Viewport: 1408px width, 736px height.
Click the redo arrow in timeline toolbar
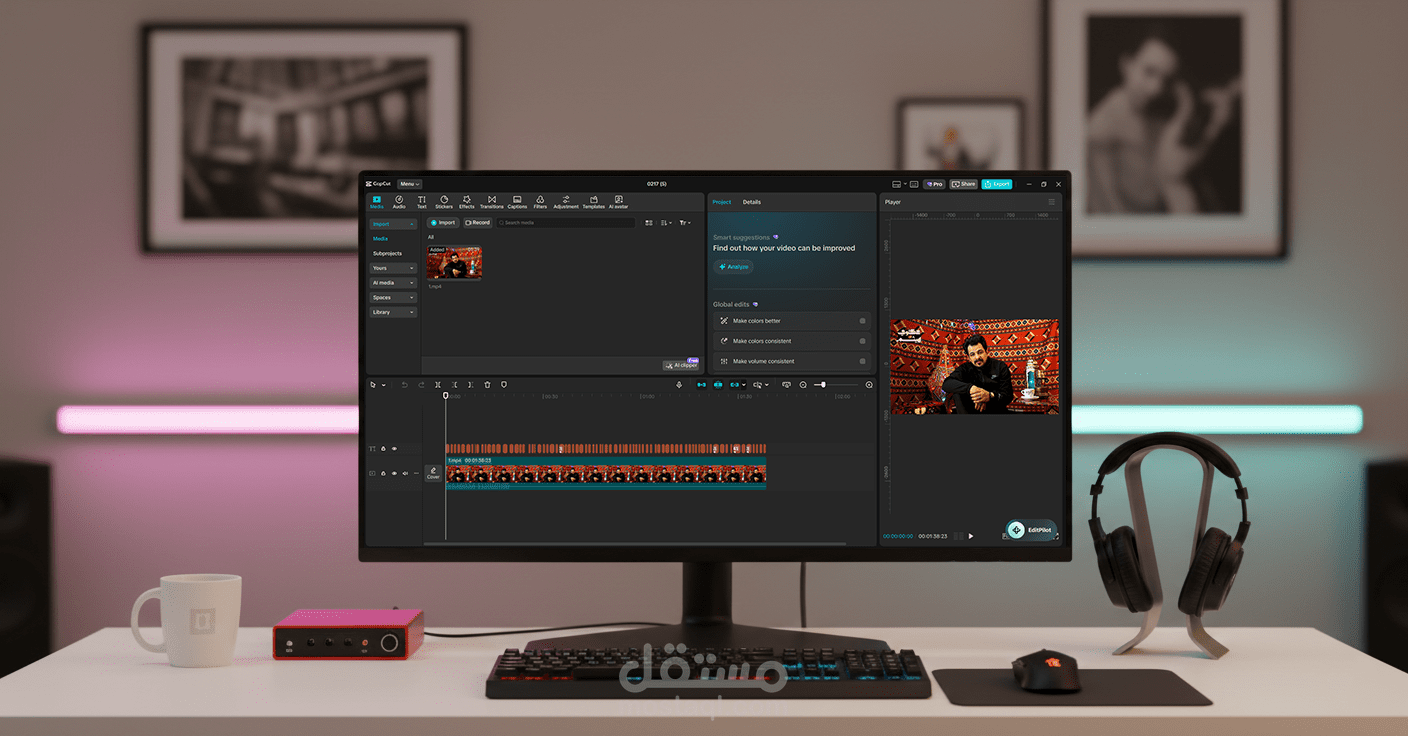[421, 385]
